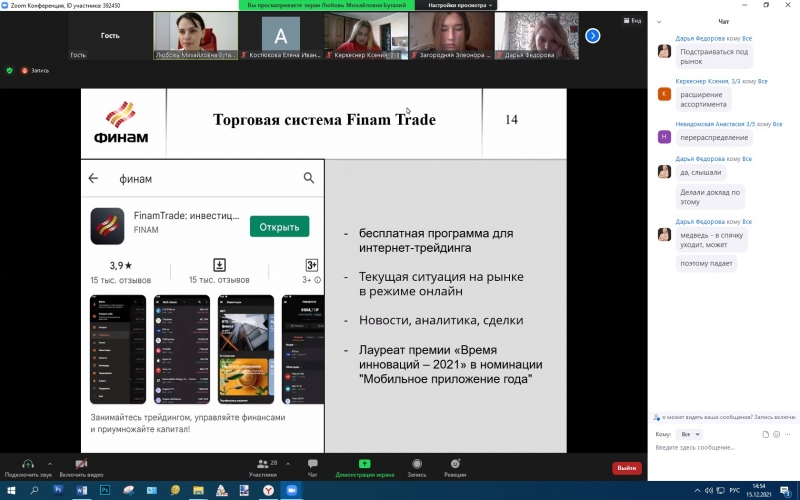Open the Реакции emoji menu
Screen dimensions: 800x500
455,467
